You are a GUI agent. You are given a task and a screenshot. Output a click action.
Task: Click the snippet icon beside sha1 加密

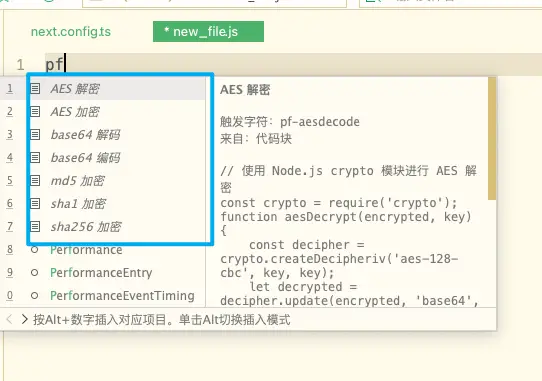[35, 204]
